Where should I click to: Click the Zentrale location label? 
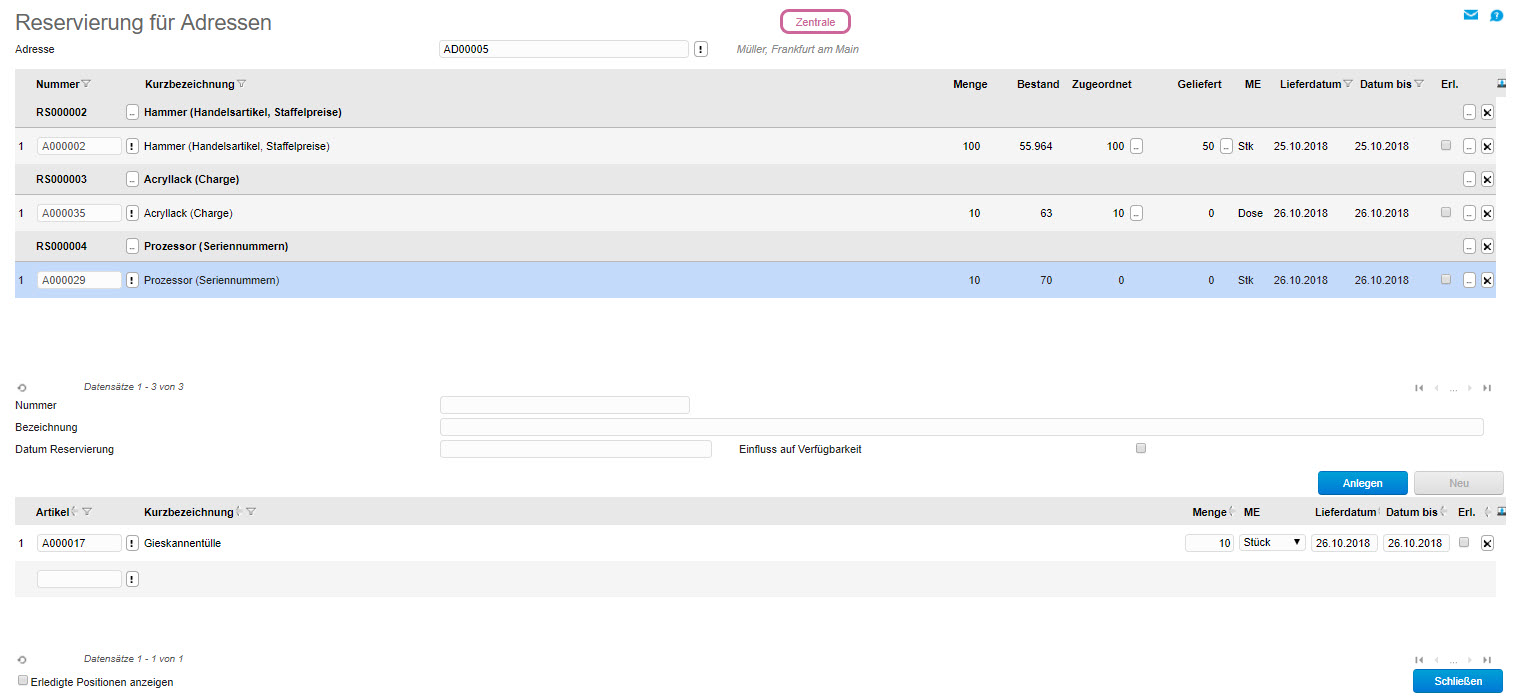click(x=814, y=22)
